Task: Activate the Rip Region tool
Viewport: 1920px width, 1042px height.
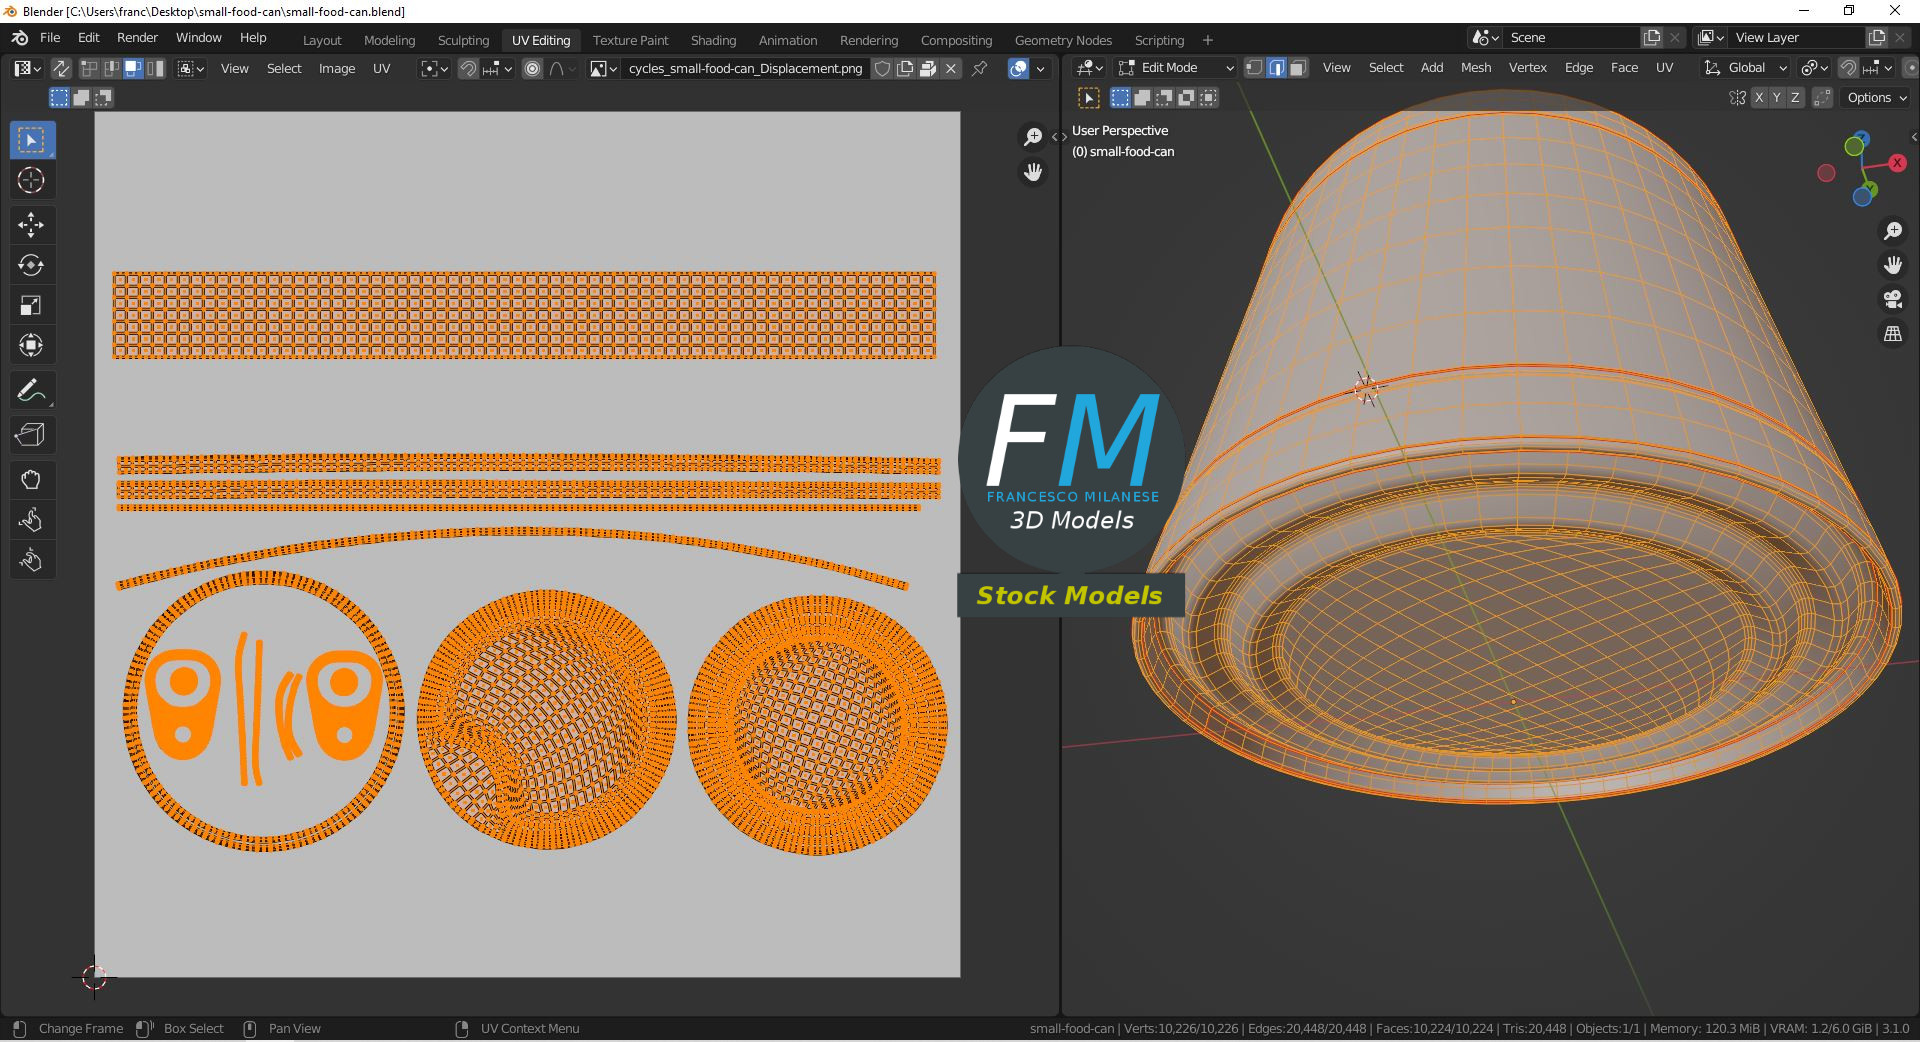Action: tap(31, 435)
